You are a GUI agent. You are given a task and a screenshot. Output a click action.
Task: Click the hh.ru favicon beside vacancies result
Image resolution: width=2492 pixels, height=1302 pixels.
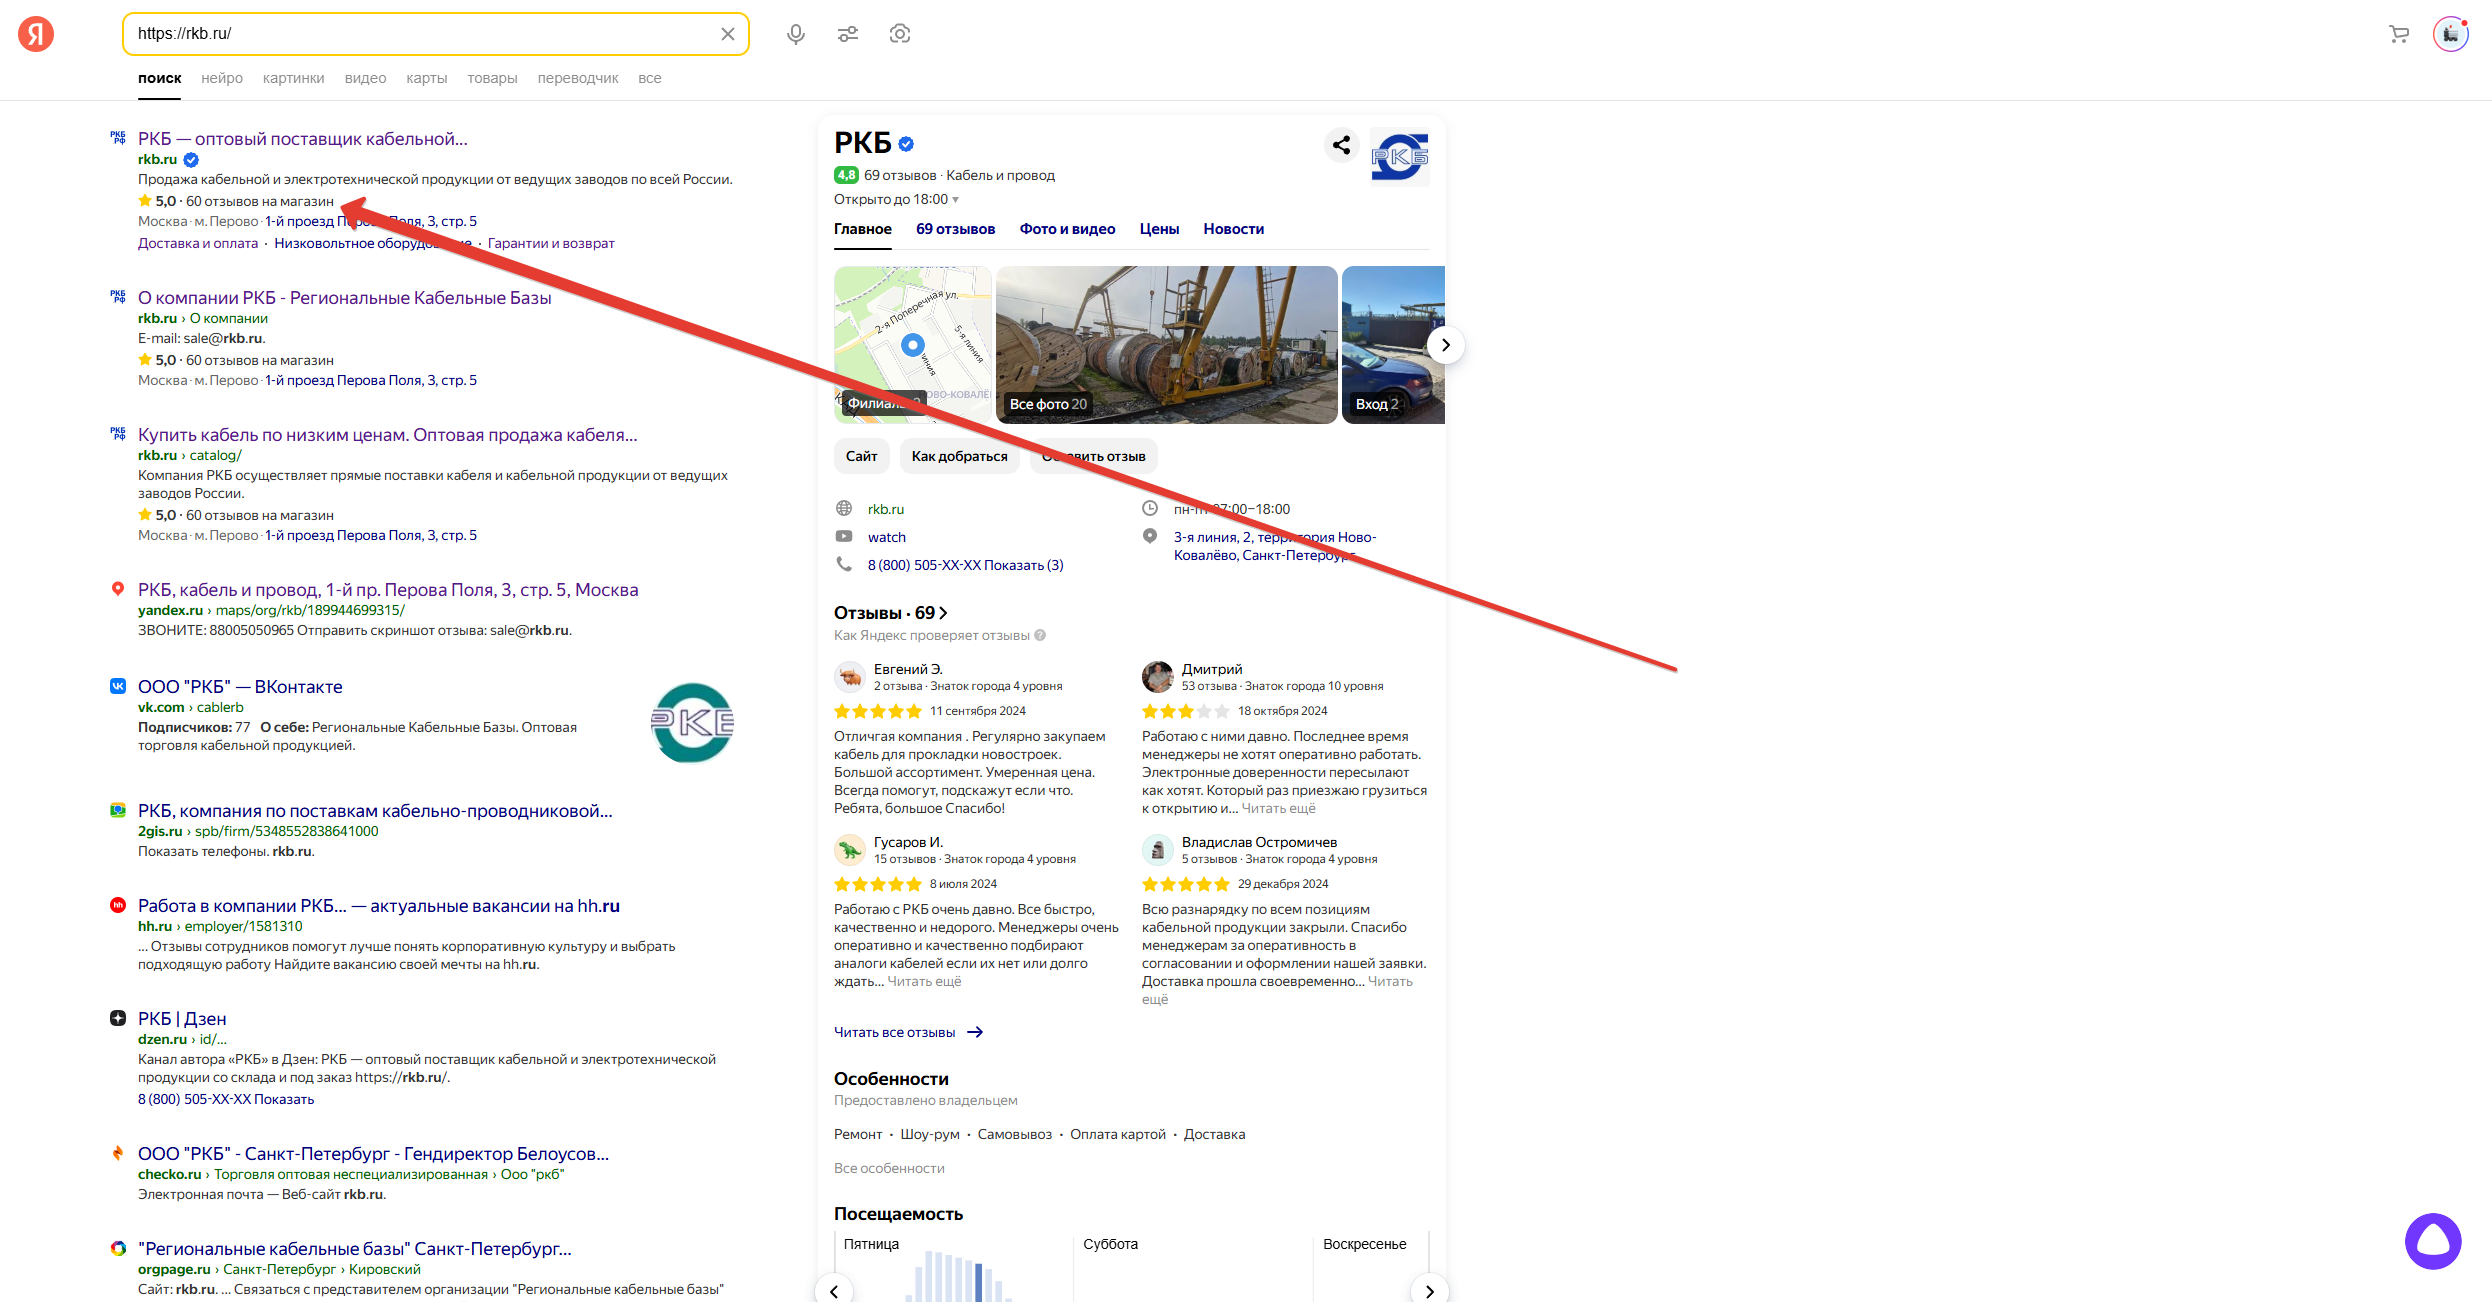pos(118,905)
